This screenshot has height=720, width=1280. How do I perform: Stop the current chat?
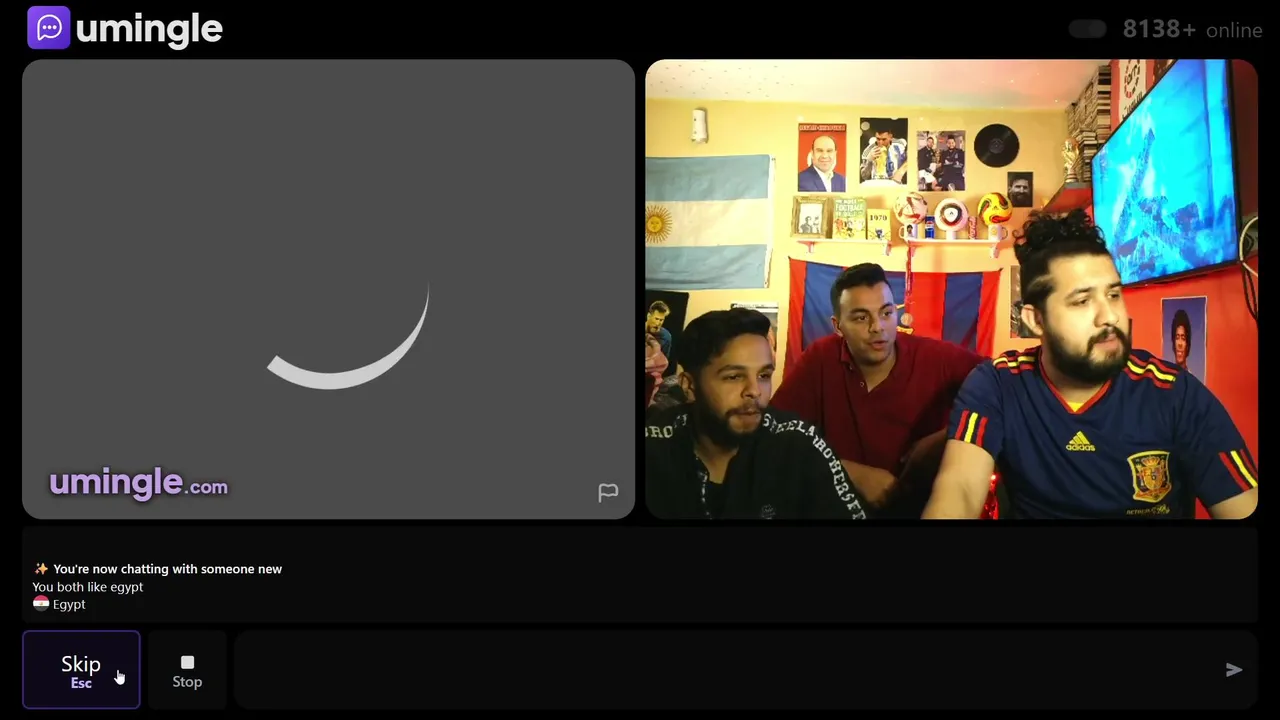187,671
